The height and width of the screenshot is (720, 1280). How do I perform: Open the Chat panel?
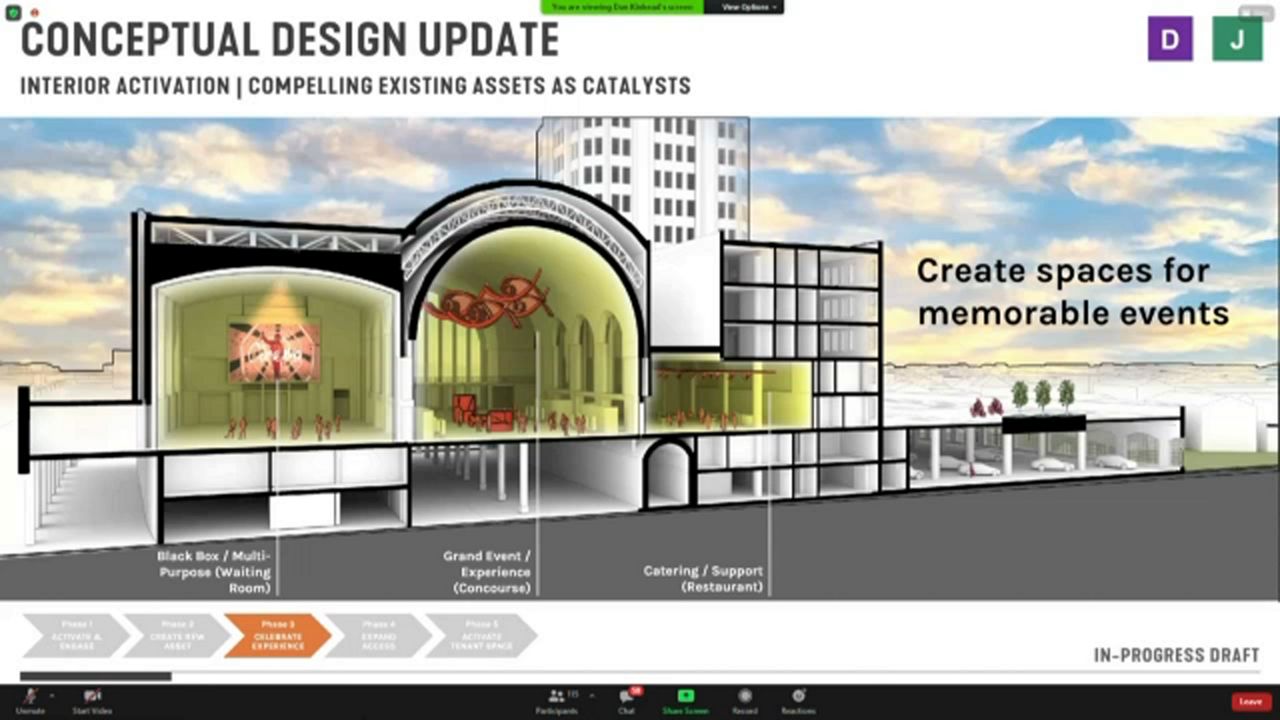tap(624, 697)
